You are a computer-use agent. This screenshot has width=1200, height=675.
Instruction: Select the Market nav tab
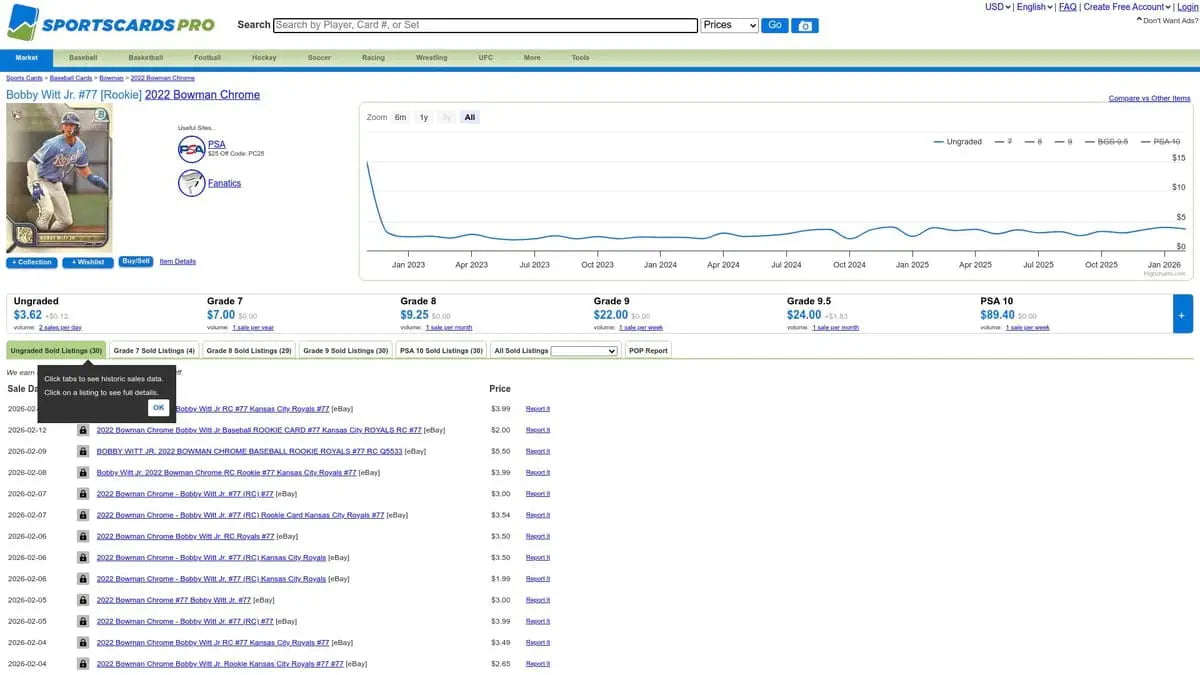(27, 58)
